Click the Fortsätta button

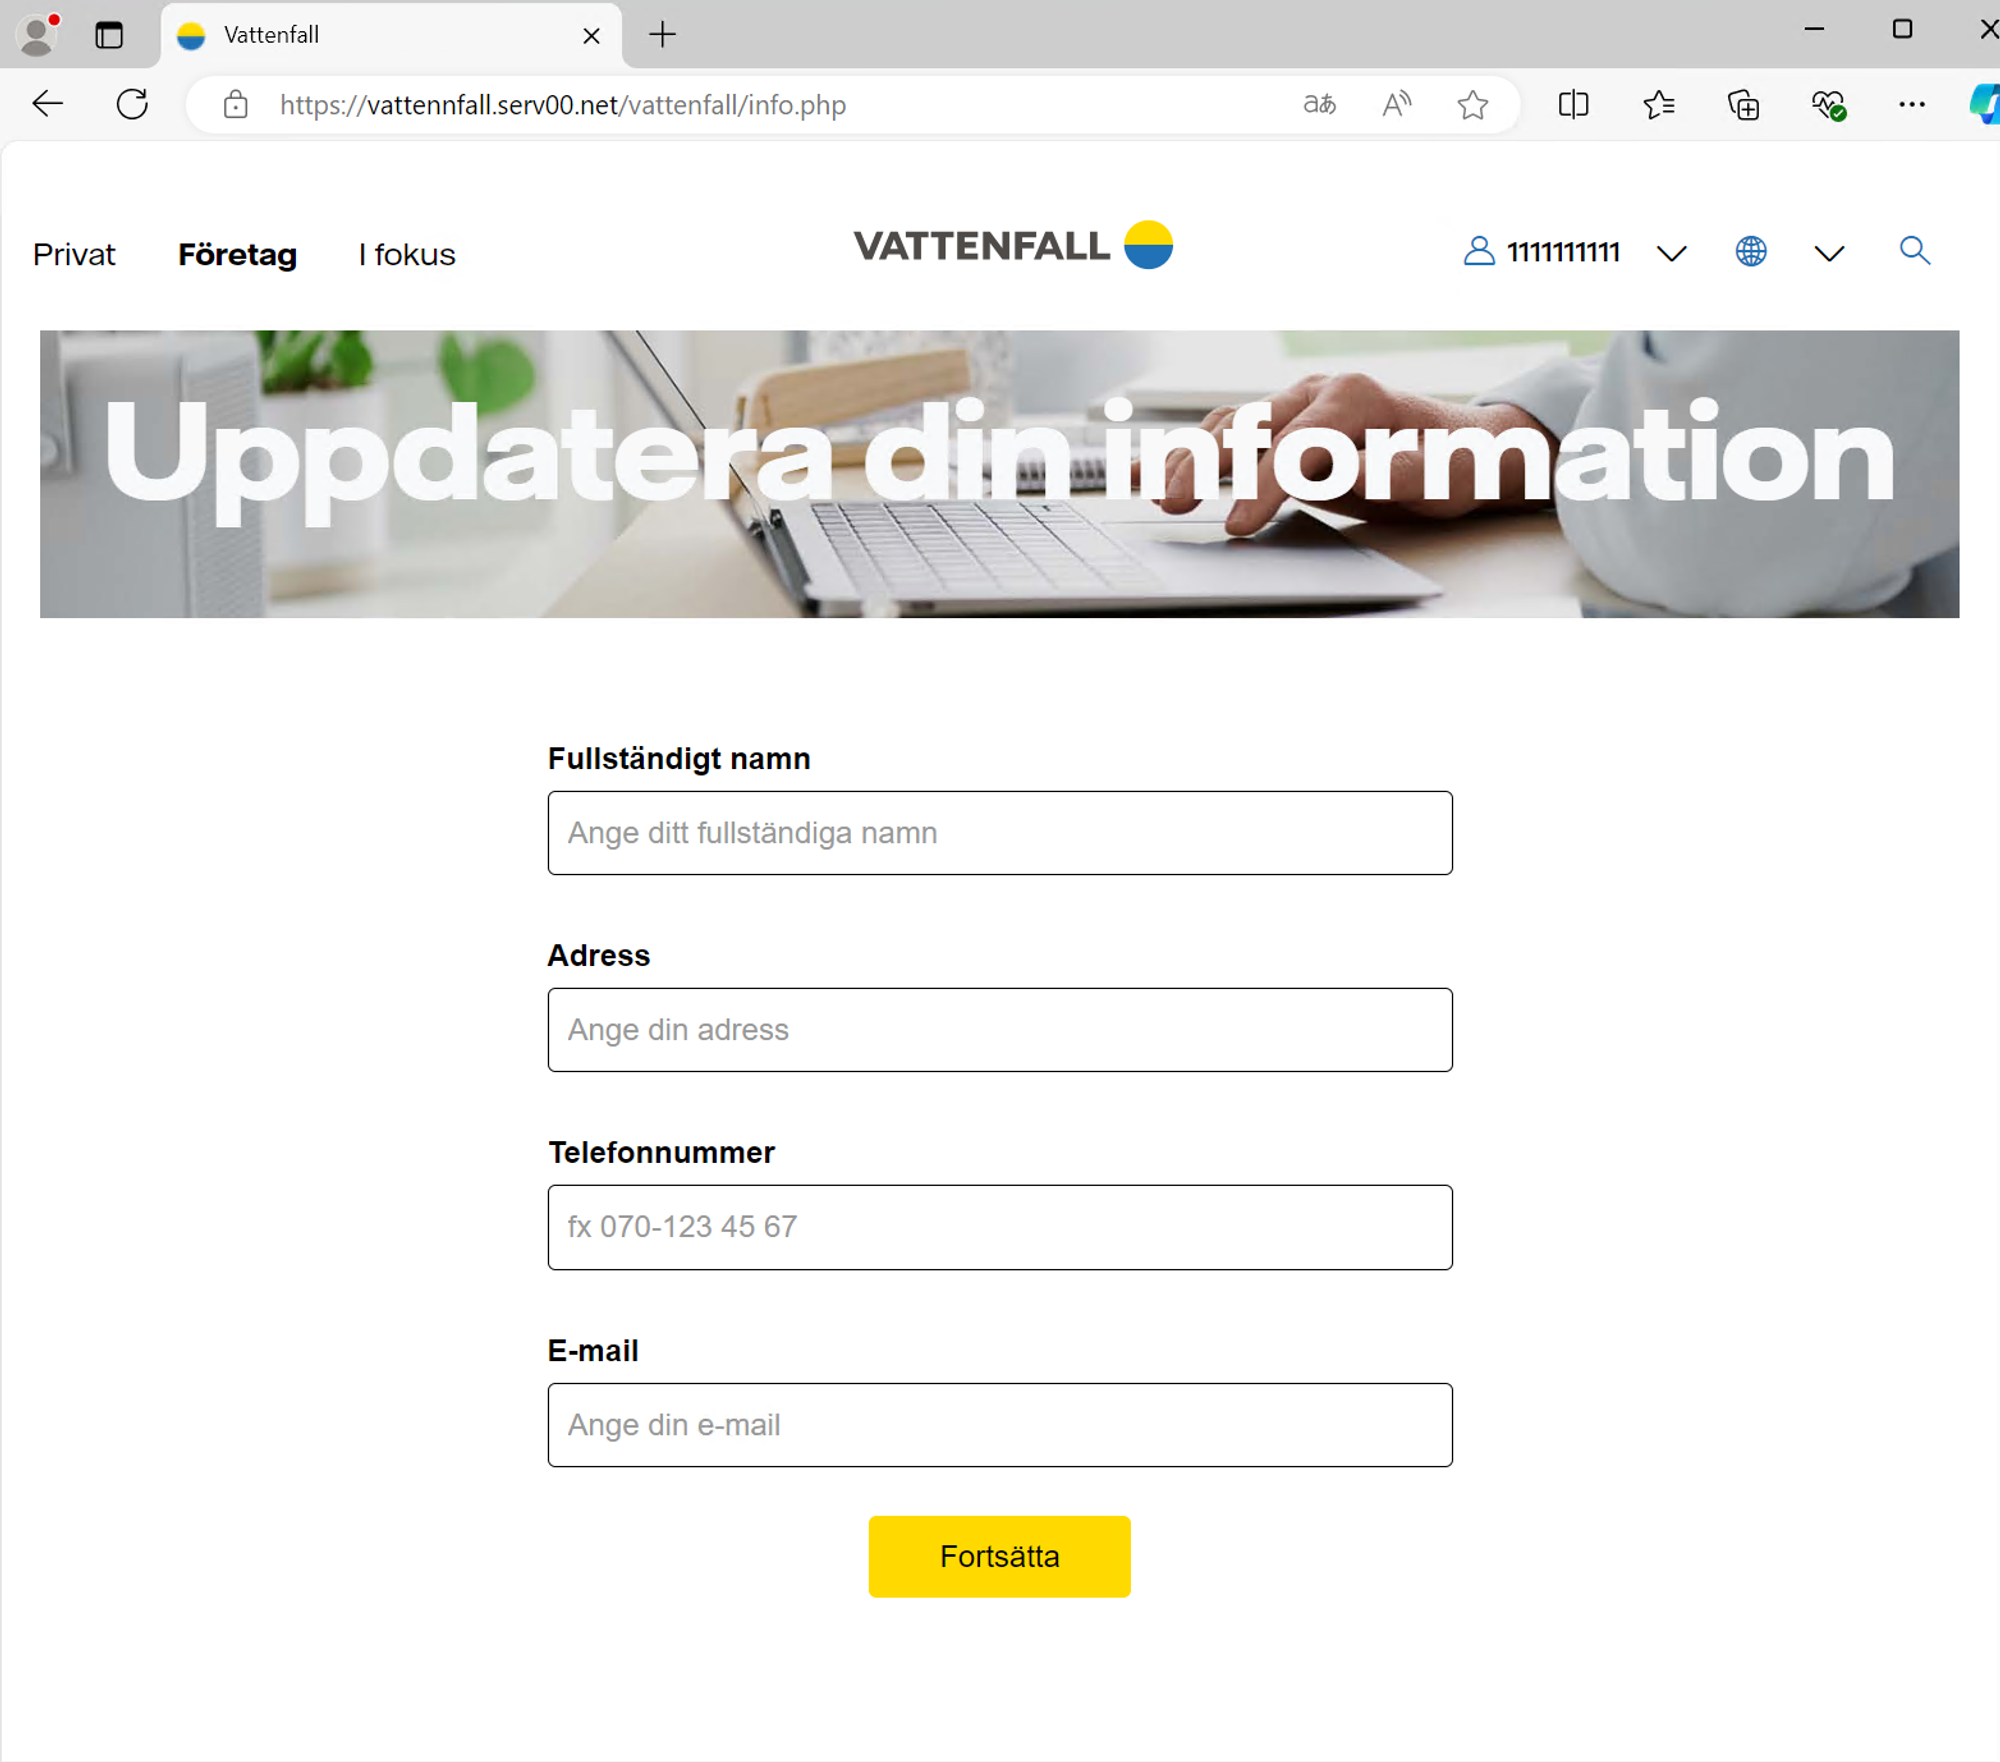998,1555
